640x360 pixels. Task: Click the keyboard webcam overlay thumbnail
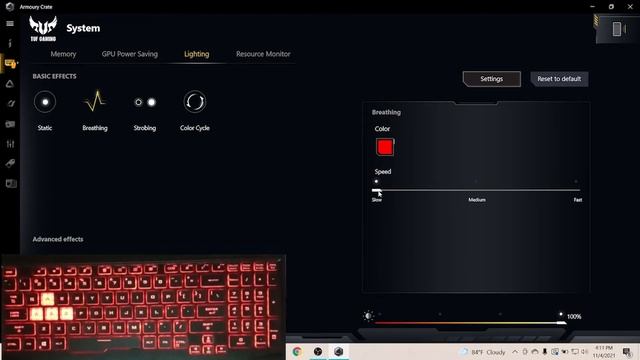point(143,307)
